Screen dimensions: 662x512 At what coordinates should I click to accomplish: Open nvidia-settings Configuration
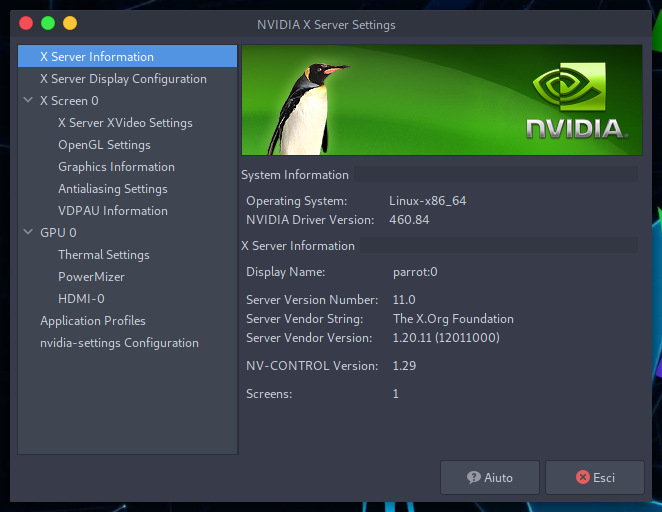click(119, 343)
